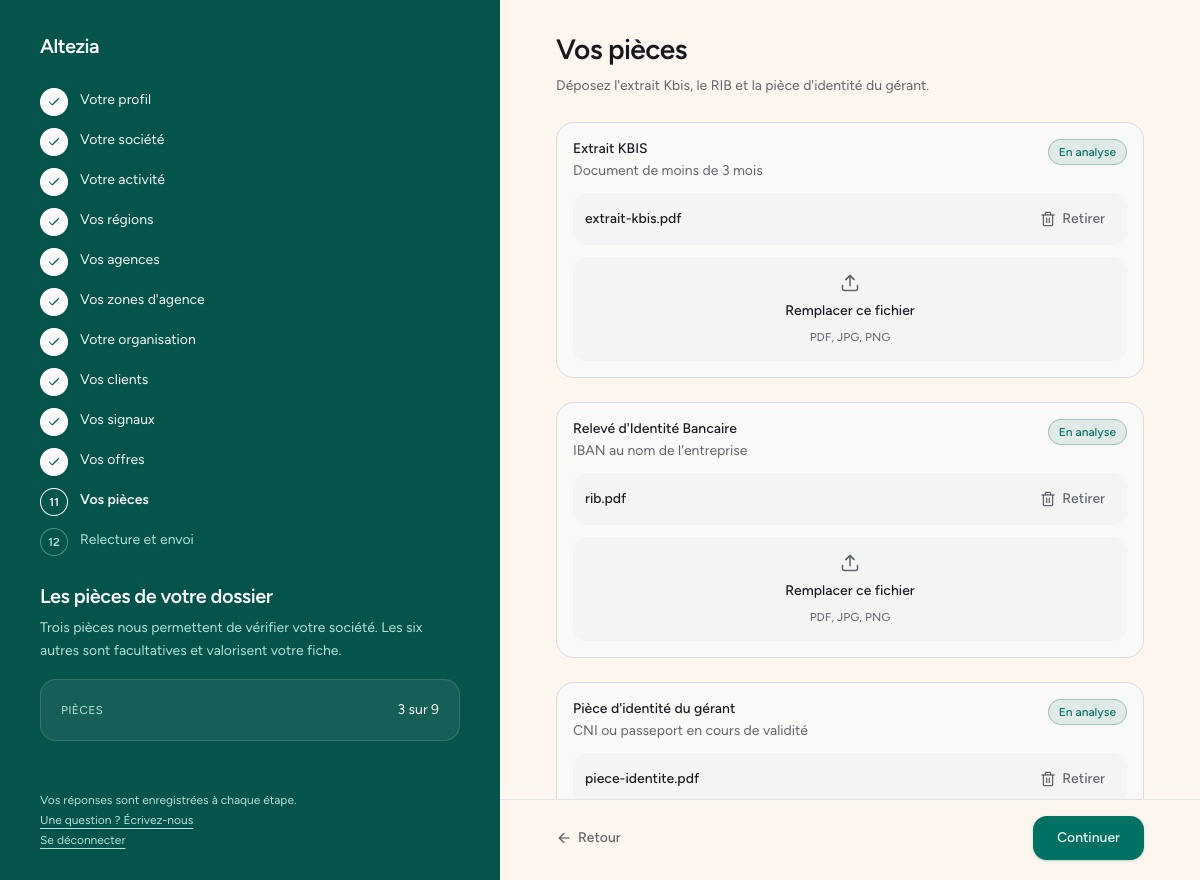Click the rib.pdf file name
This screenshot has height=880, width=1200.
pyautogui.click(x=606, y=499)
